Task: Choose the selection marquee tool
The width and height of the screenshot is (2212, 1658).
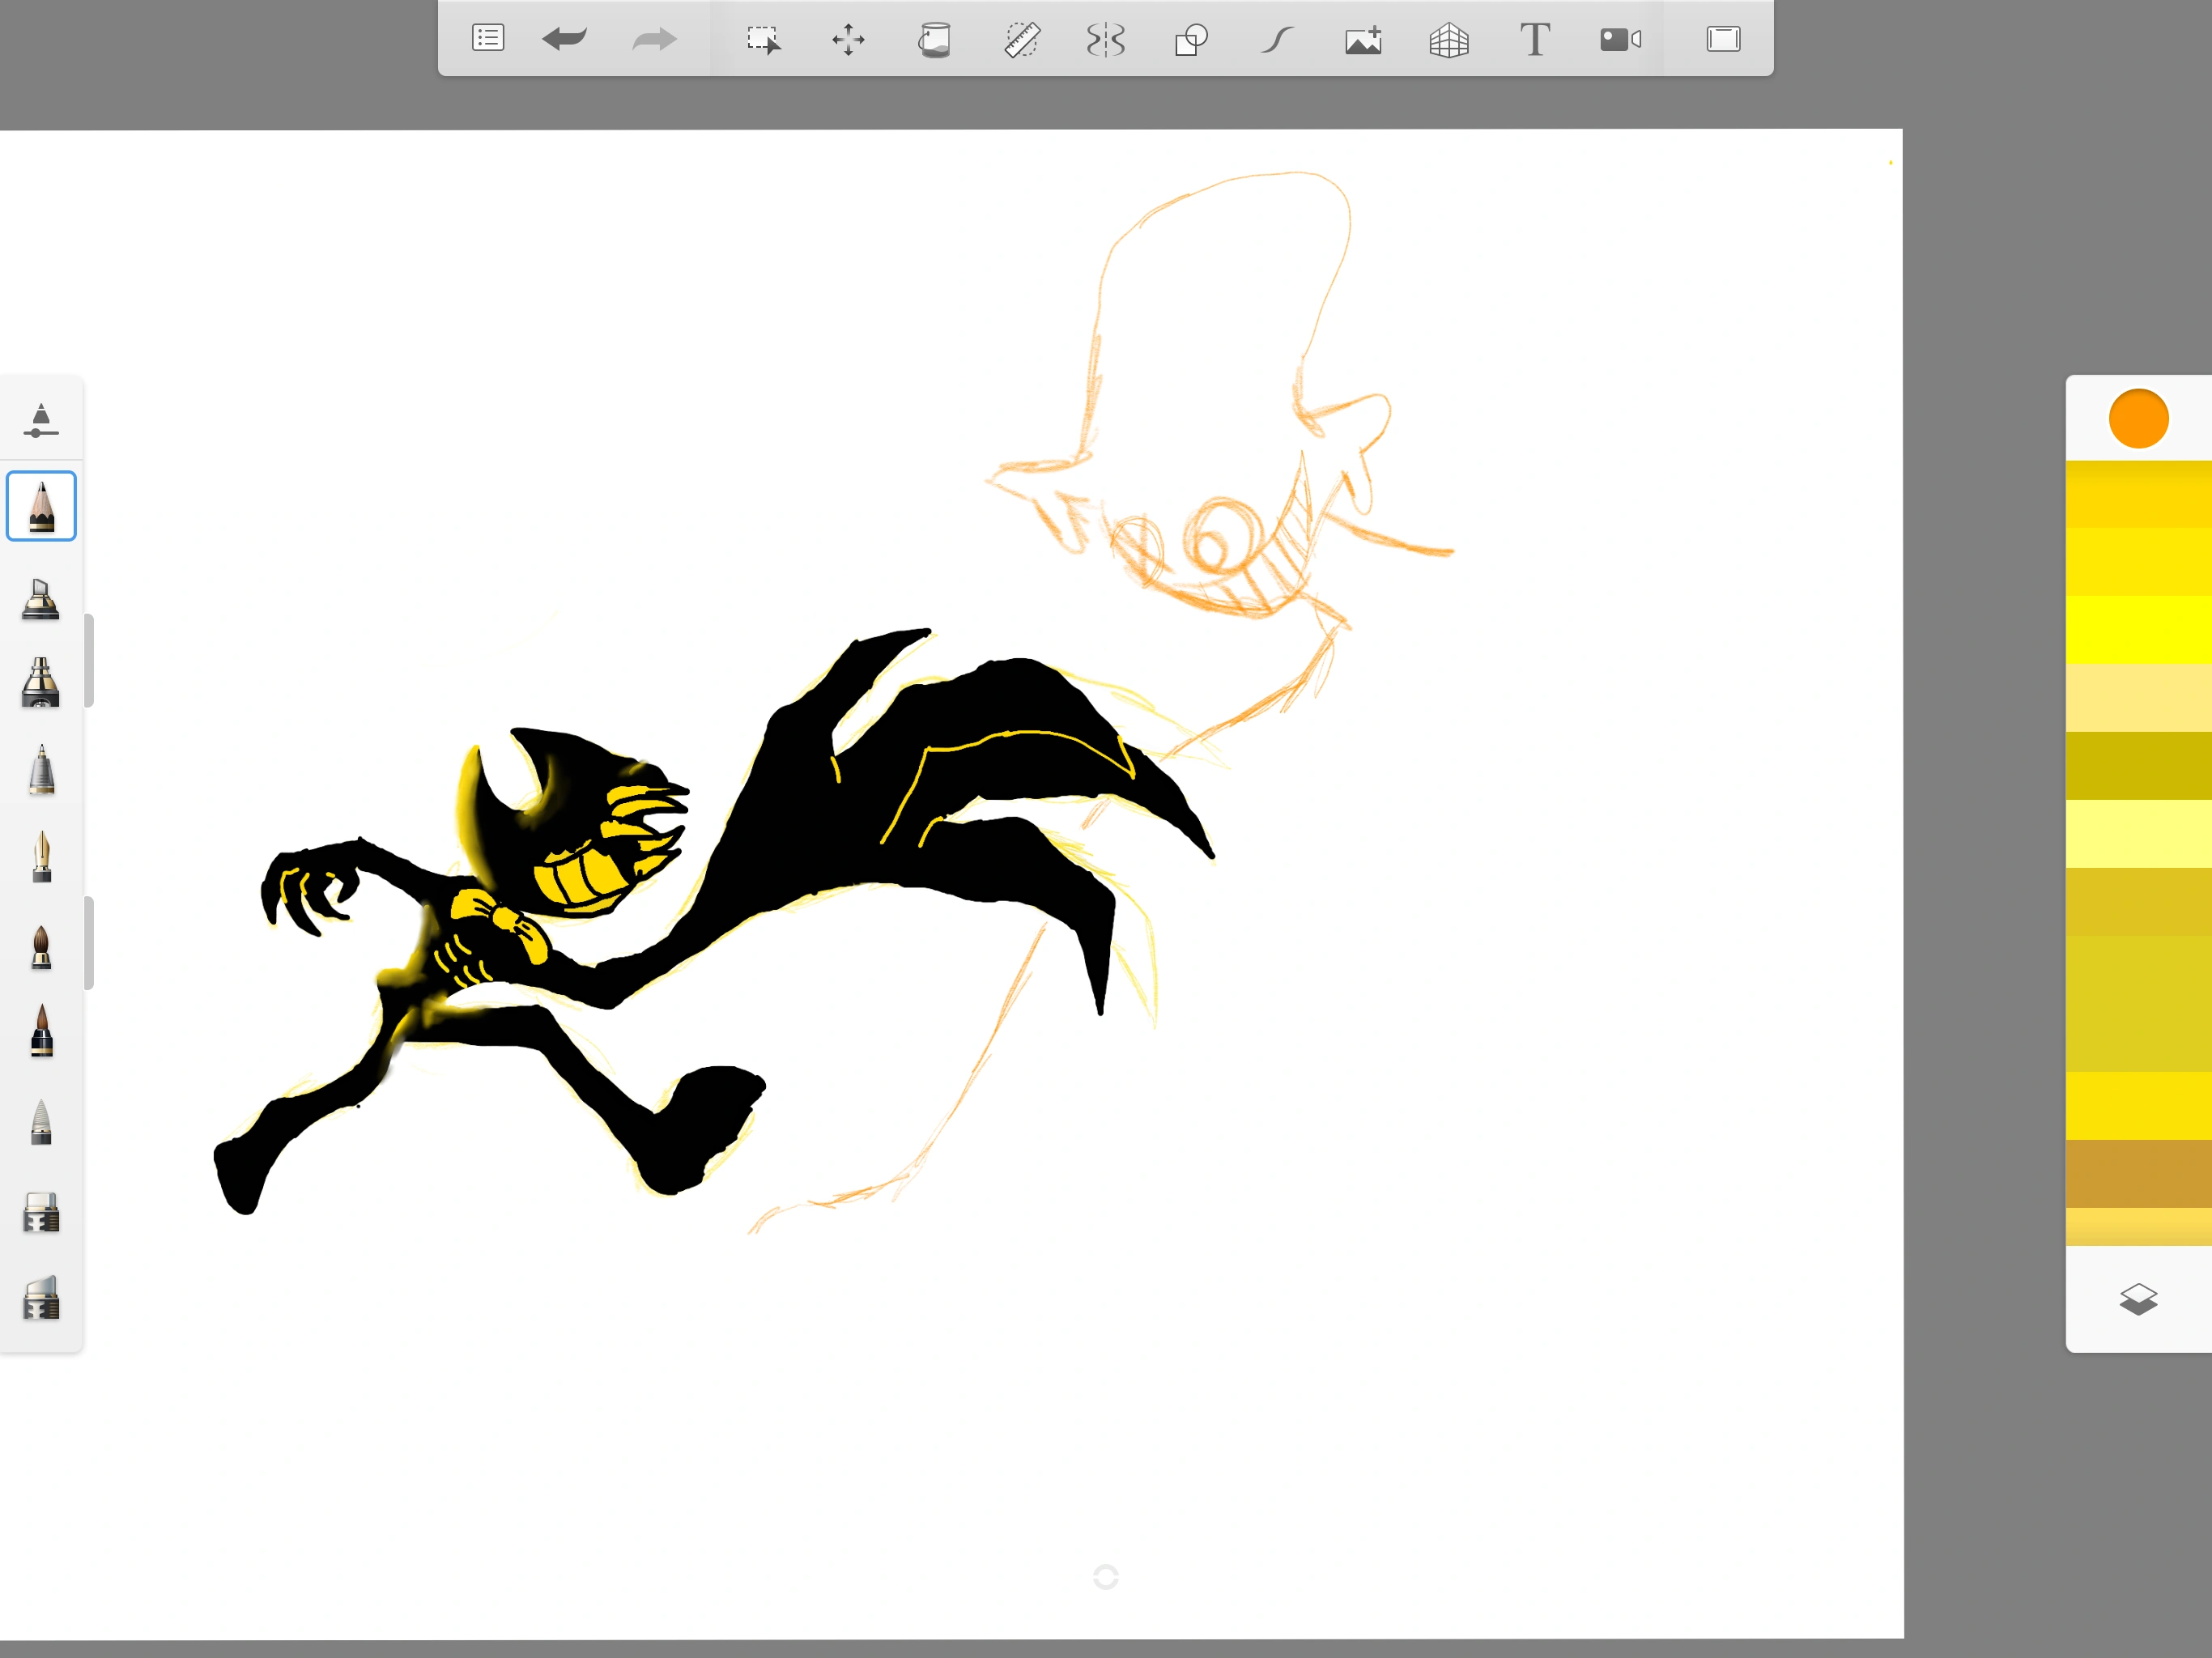Action: point(763,40)
